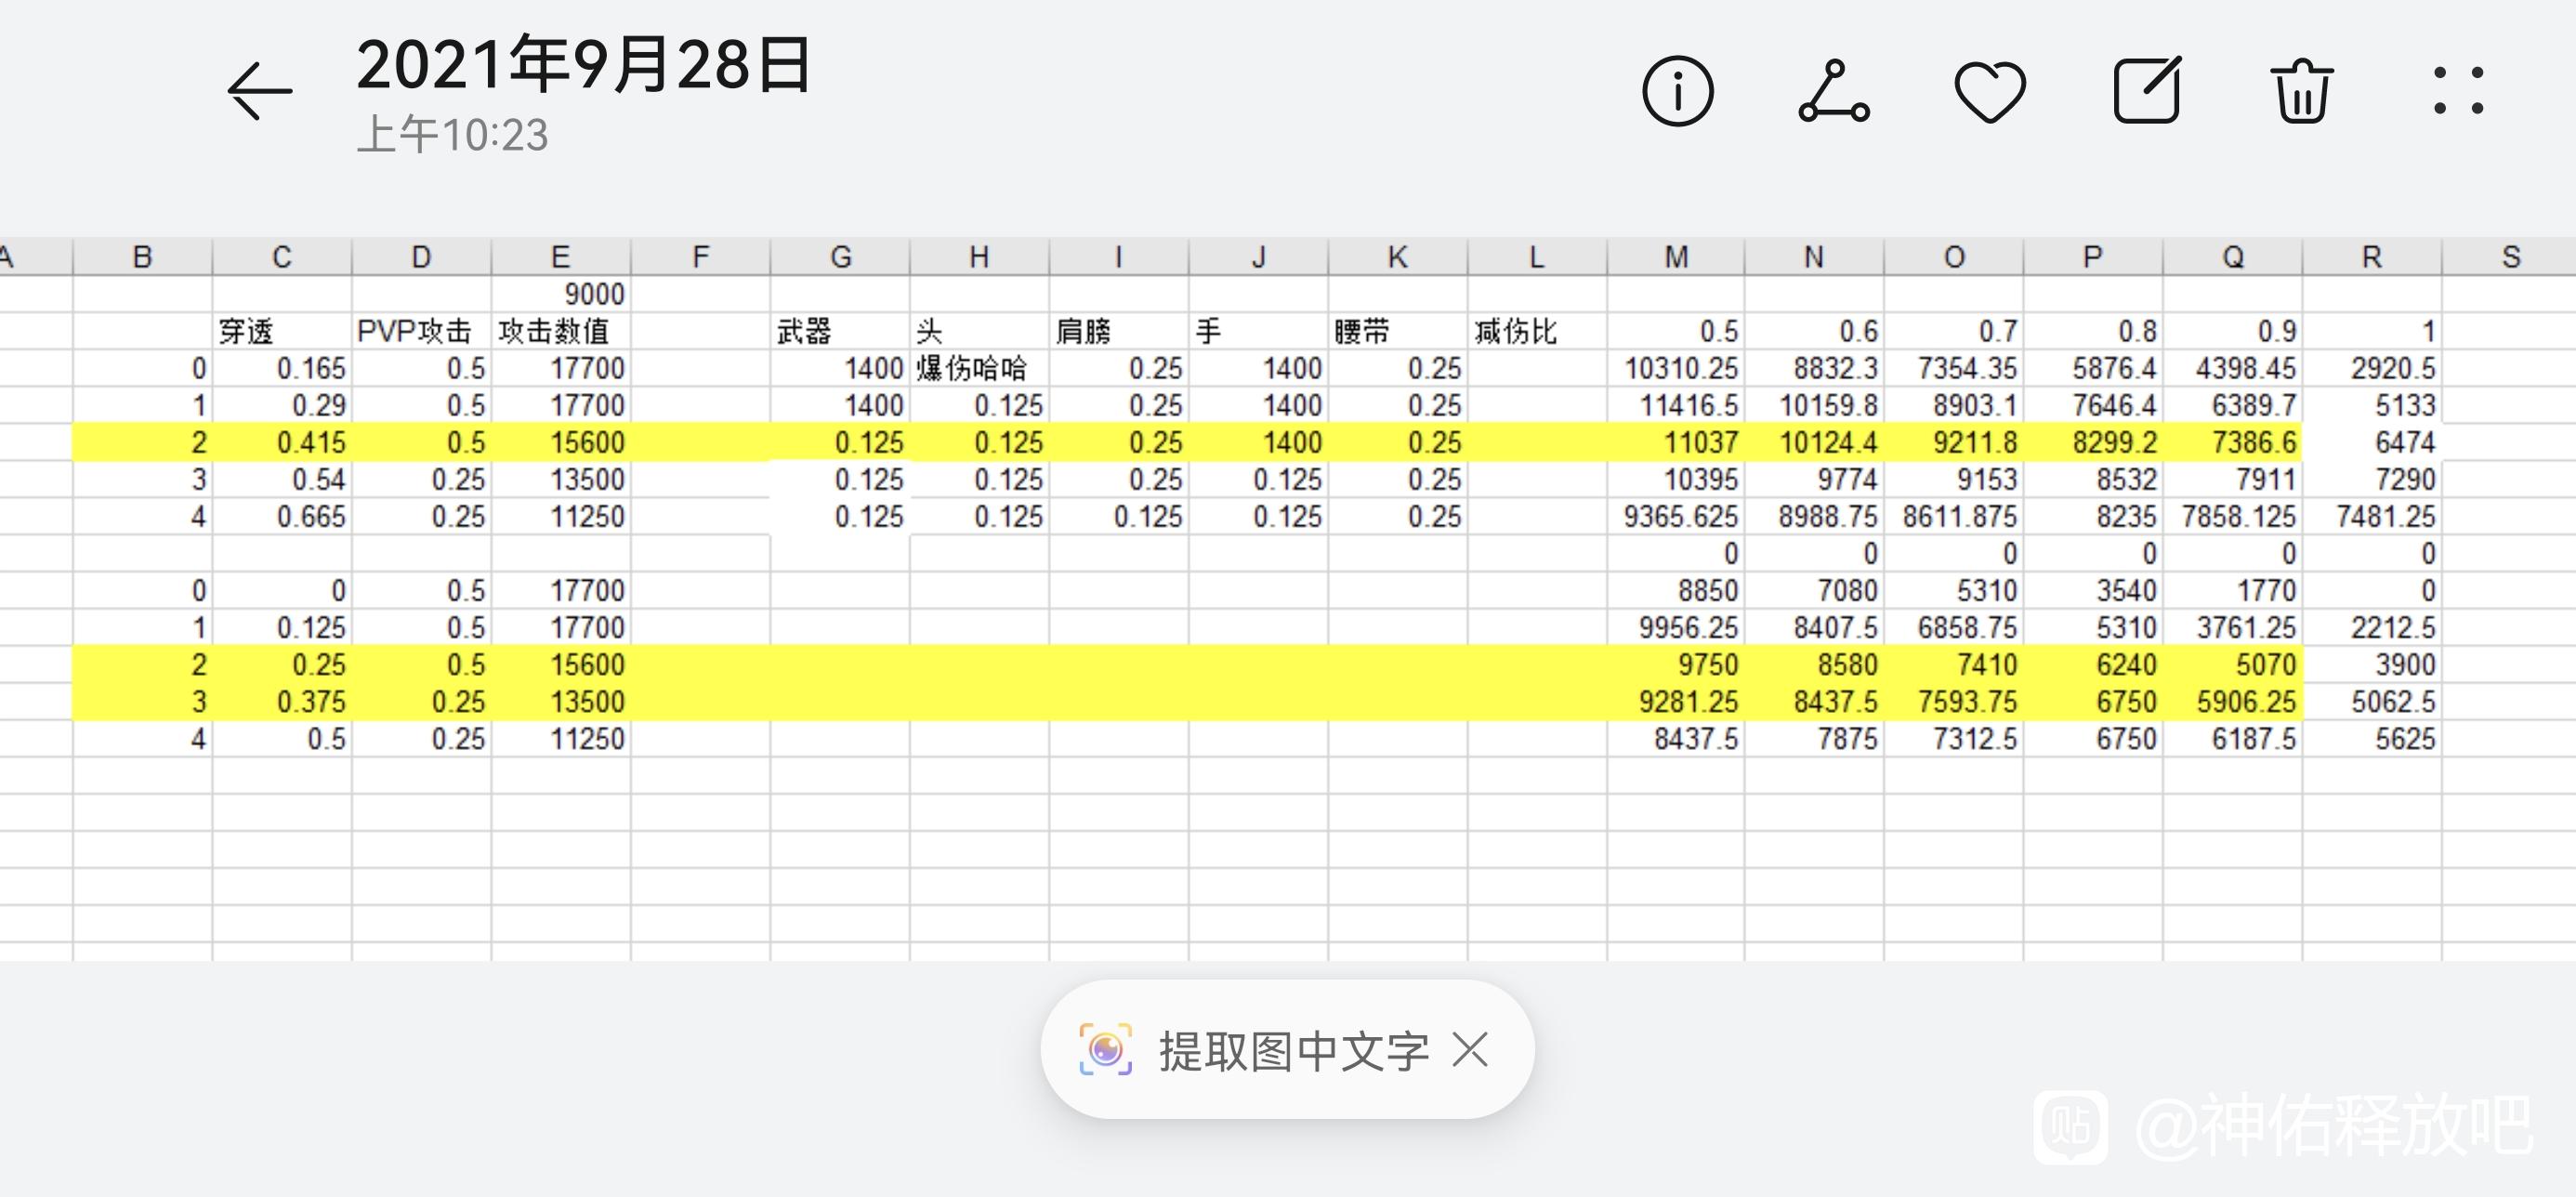Click column header B

pyautogui.click(x=142, y=257)
